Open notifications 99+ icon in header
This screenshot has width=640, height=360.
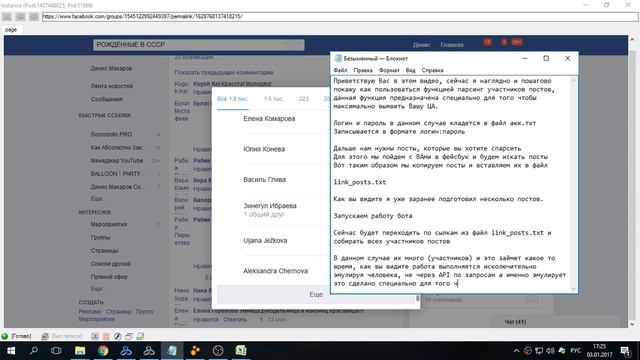point(517,42)
